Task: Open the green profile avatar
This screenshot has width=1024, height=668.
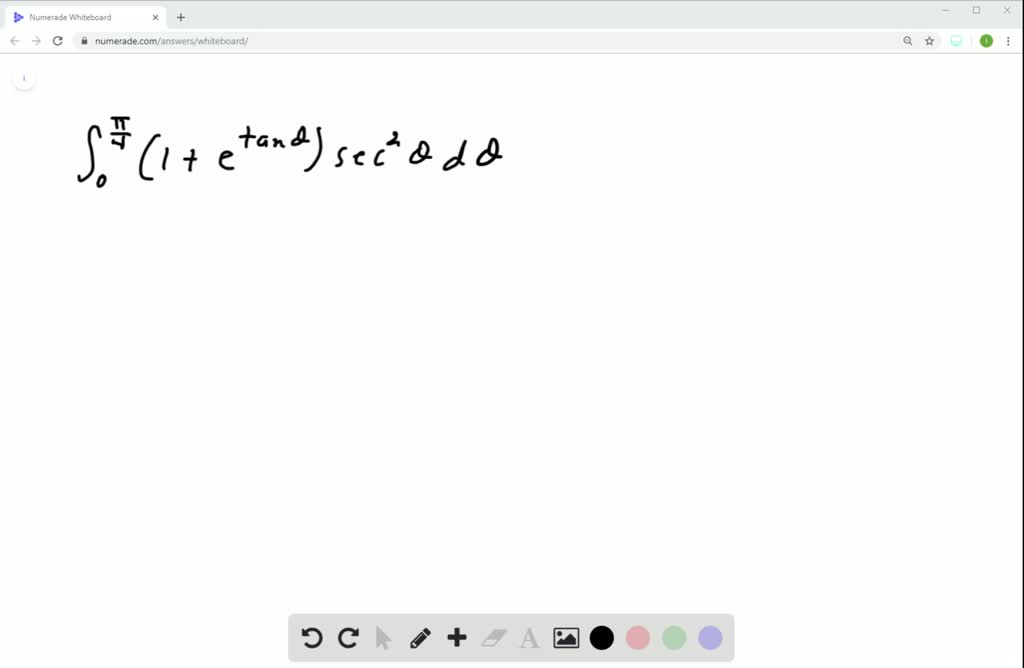Action: (986, 41)
